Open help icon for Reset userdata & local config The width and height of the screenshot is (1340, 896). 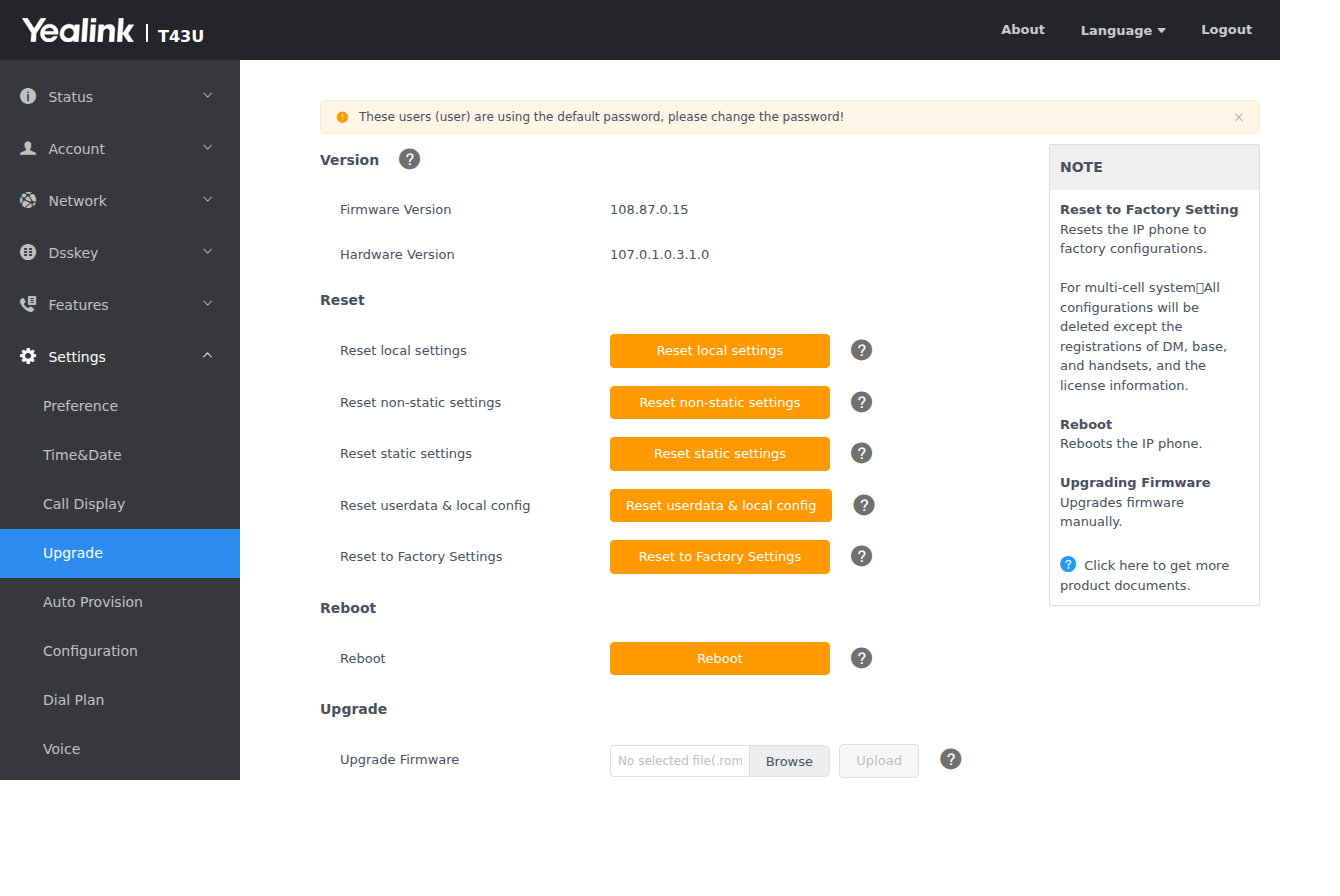pyautogui.click(x=864, y=505)
